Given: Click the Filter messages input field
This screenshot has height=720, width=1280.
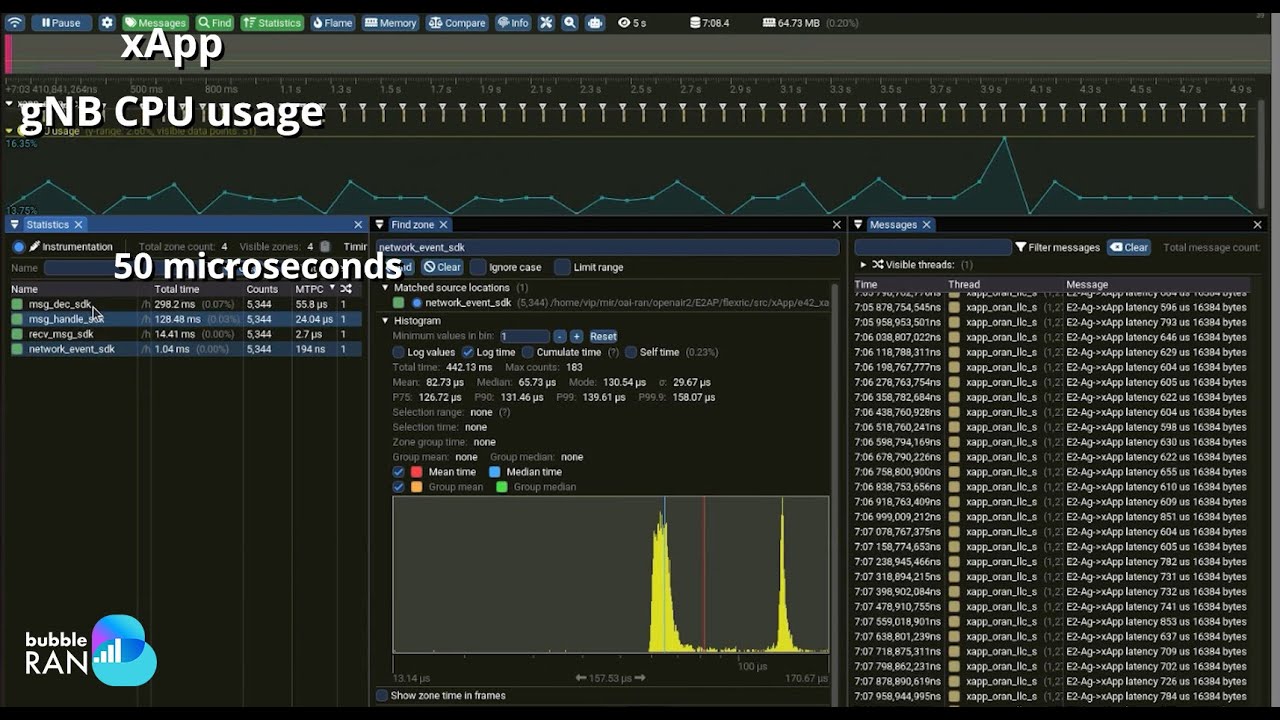Looking at the screenshot, I should pos(933,247).
